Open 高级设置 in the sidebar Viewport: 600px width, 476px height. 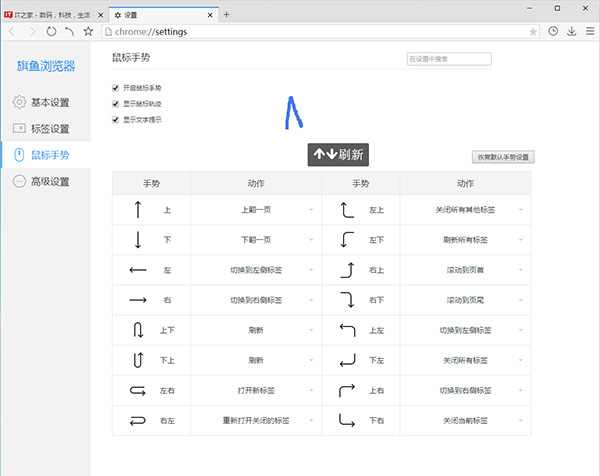[46, 181]
